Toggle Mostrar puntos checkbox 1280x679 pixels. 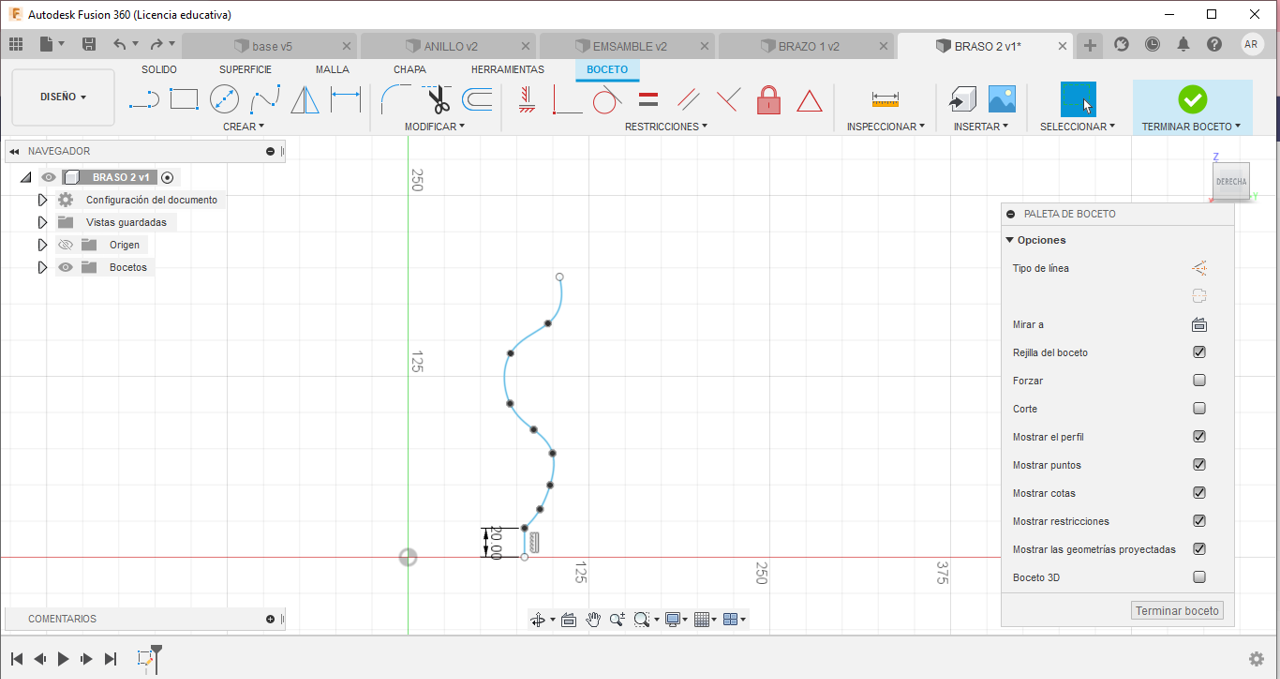pos(1199,464)
